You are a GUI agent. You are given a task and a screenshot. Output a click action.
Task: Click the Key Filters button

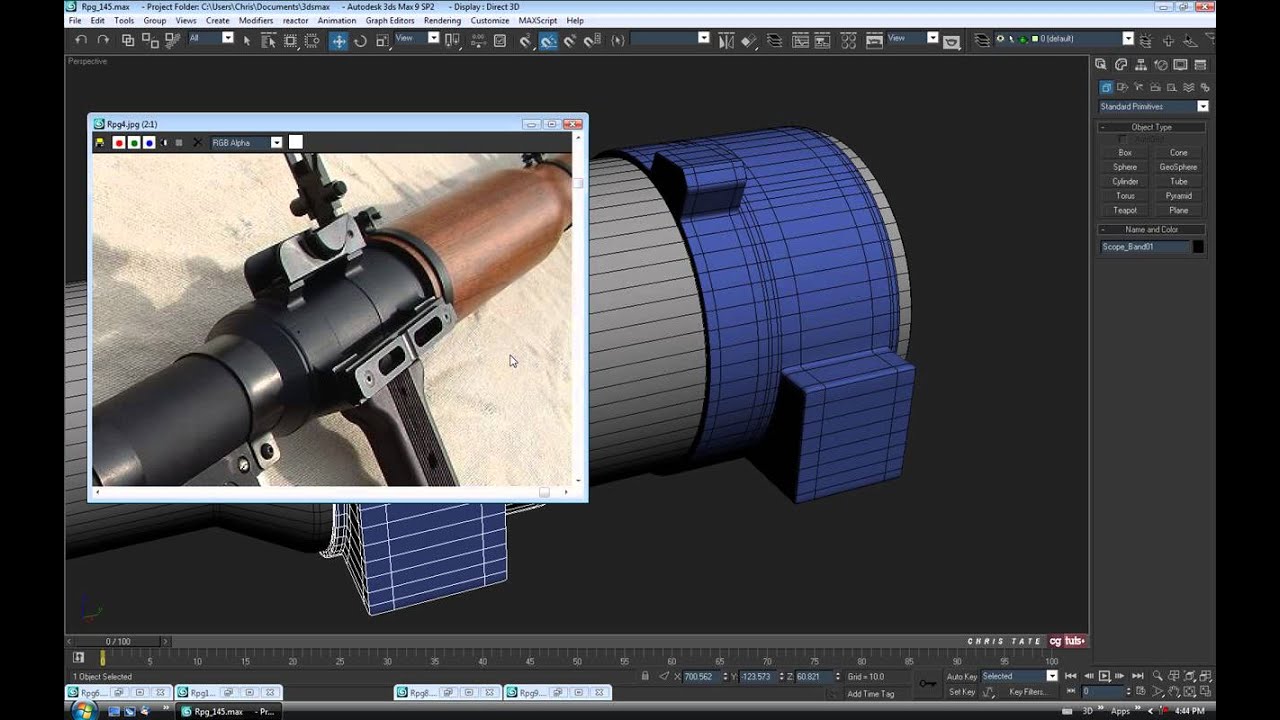click(x=1027, y=692)
